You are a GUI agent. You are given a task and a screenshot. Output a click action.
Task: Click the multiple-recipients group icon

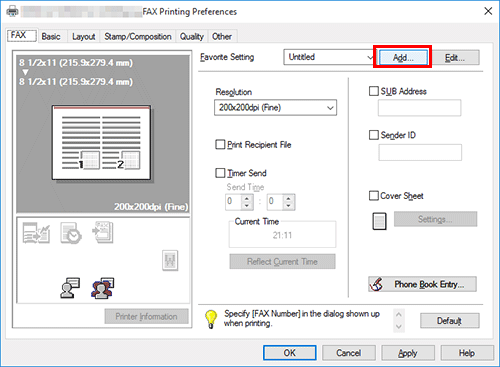tap(103, 288)
